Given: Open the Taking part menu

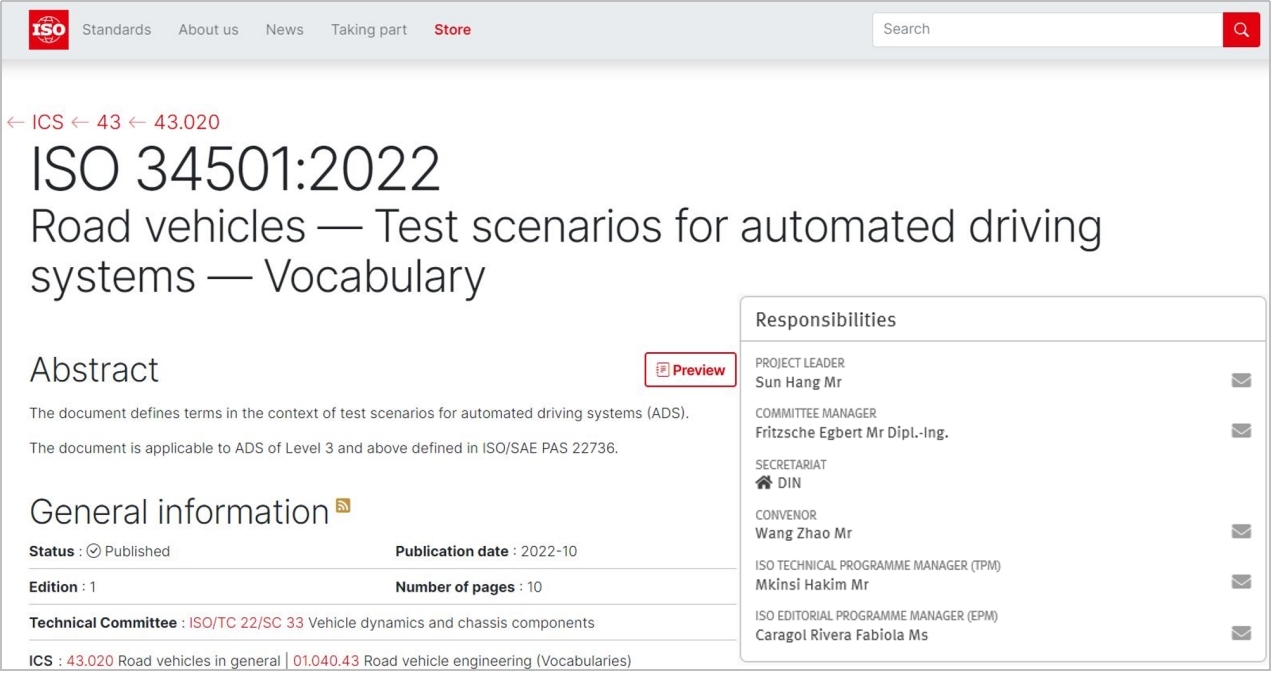Looking at the screenshot, I should [x=369, y=30].
